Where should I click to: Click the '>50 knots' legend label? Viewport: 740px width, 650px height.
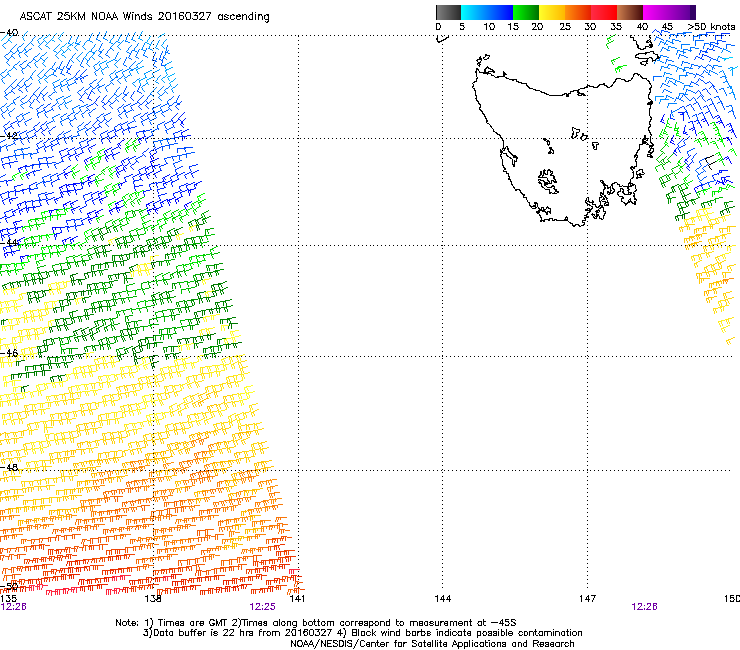tap(711, 26)
